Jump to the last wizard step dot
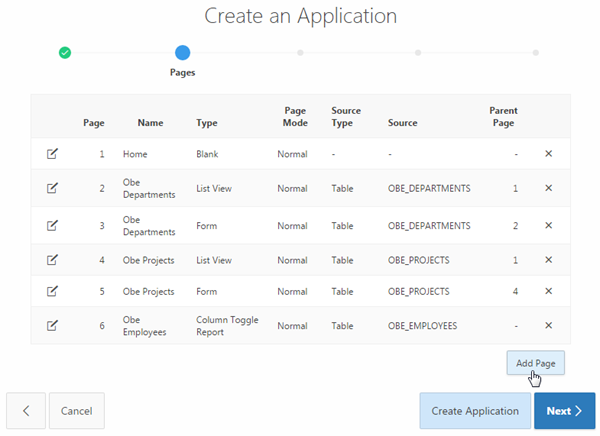 [536, 53]
